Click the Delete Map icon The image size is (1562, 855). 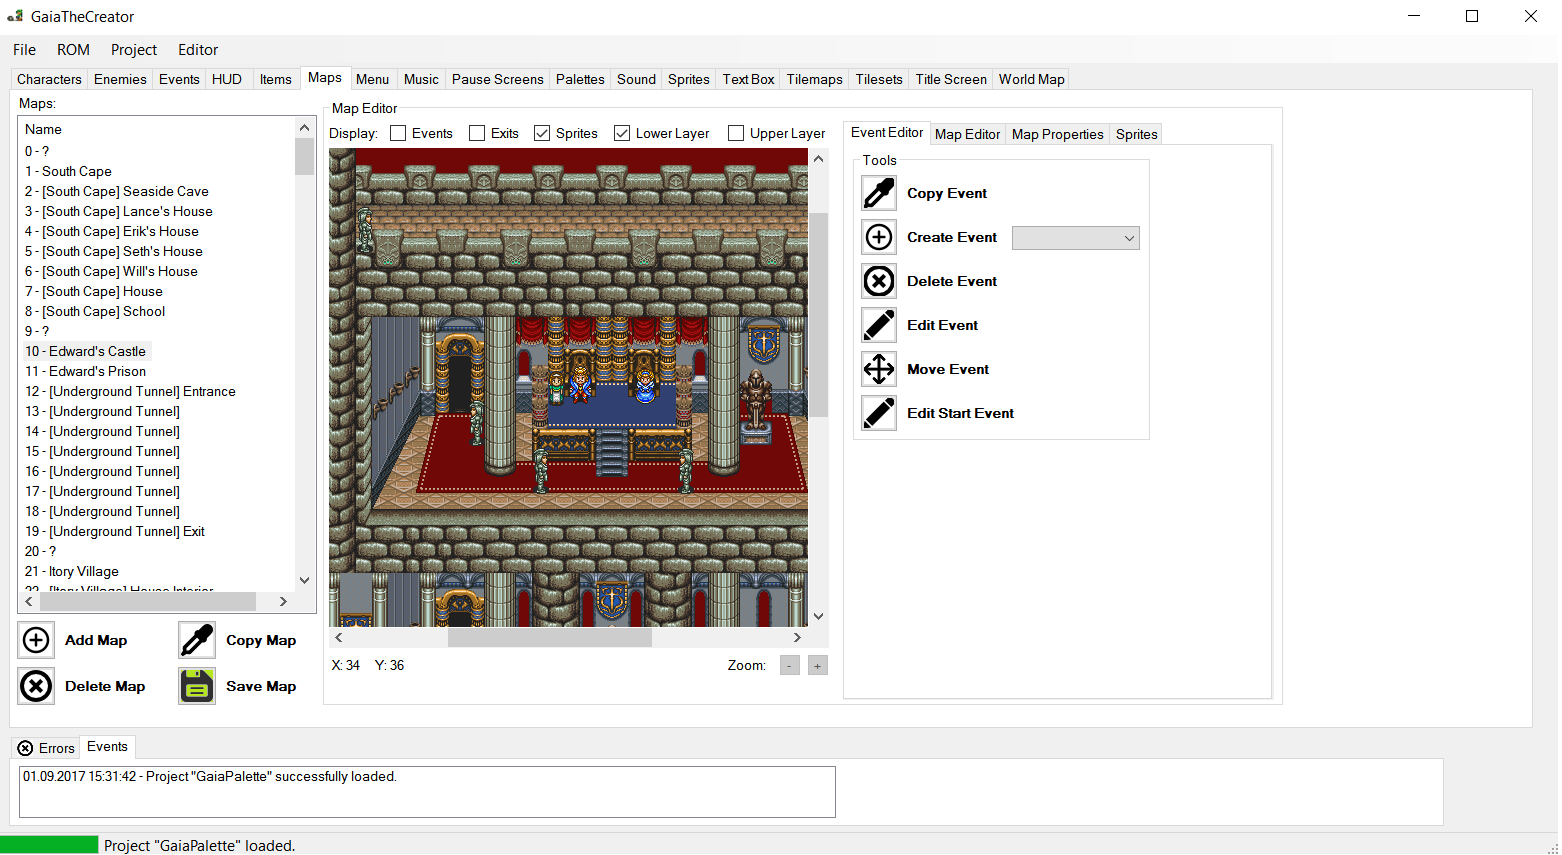[36, 686]
